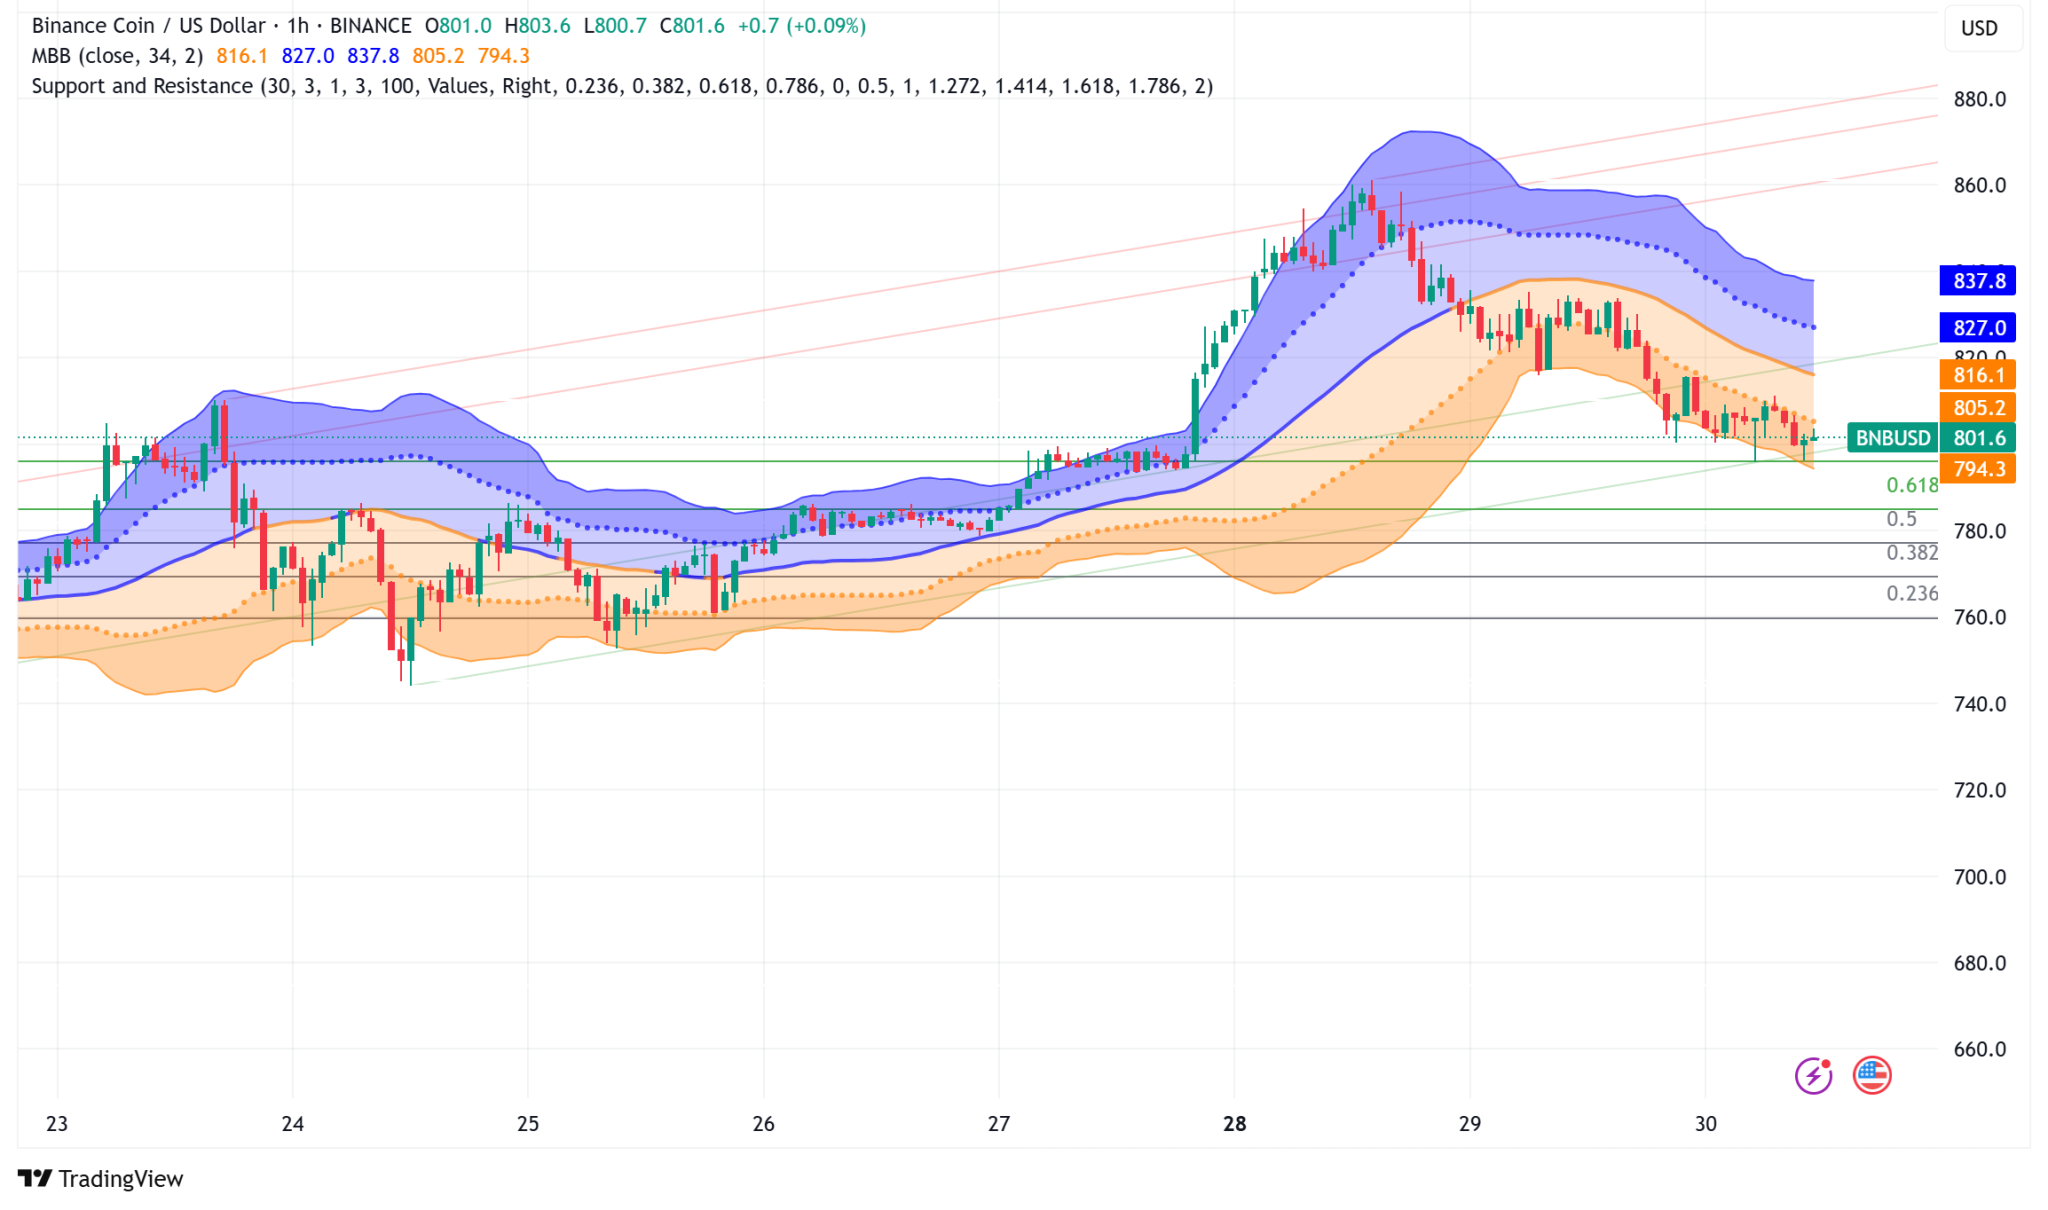
Task: Click the O801.0 open value in header
Action: click(458, 26)
